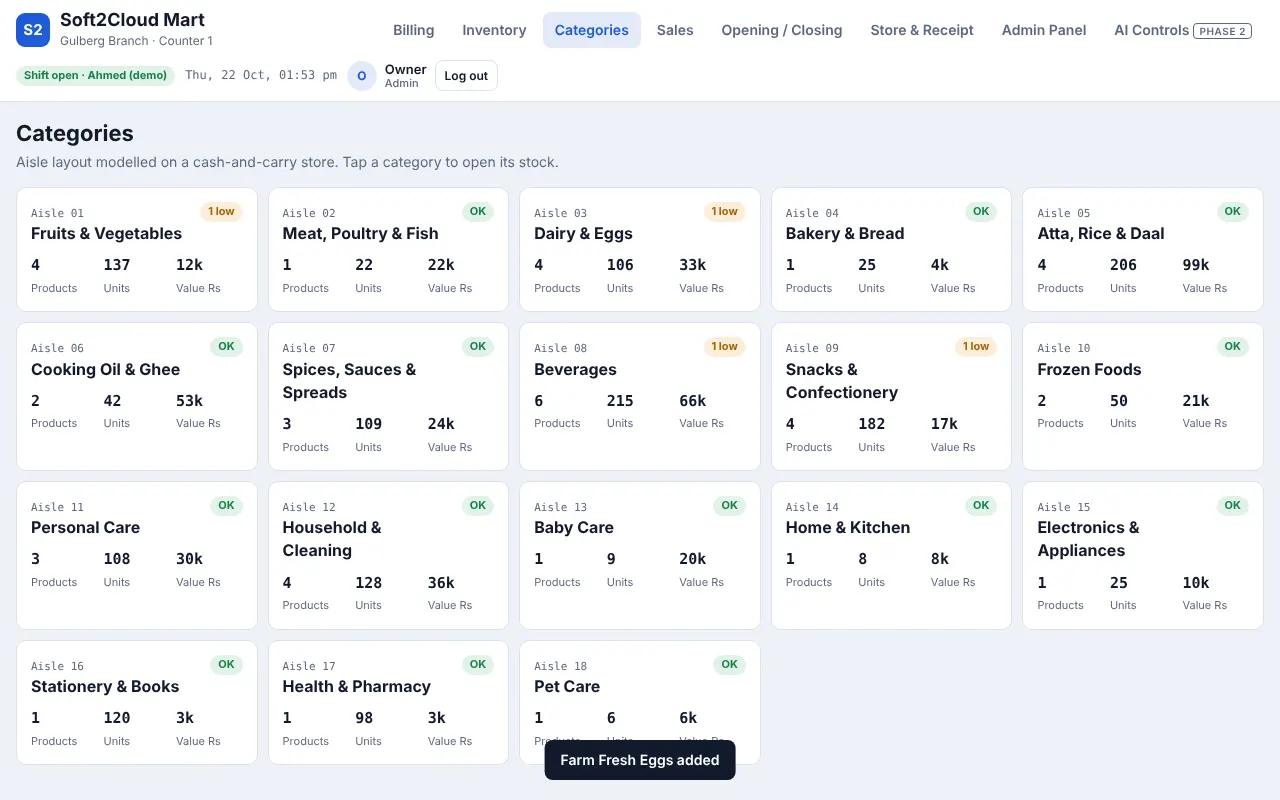The image size is (1280, 800).
Task: Click the date and time display
Action: [x=261, y=76]
